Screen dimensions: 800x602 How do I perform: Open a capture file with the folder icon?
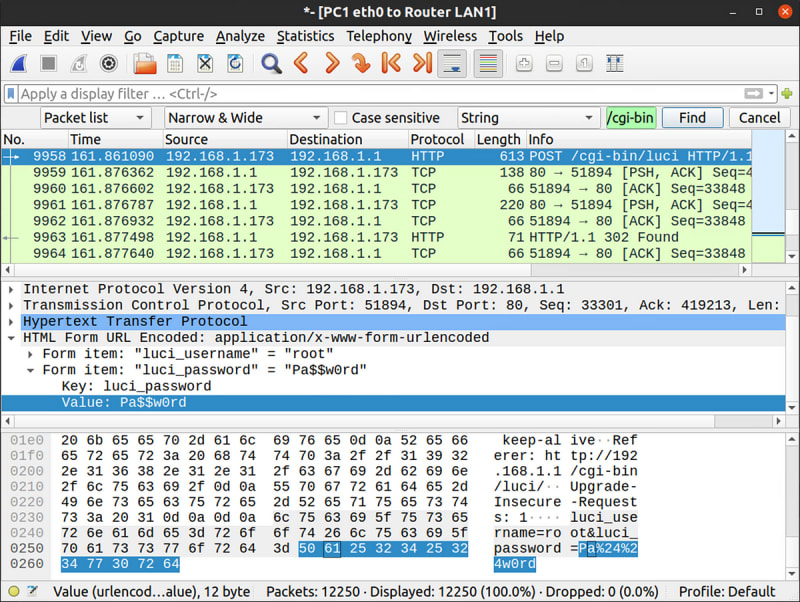pos(145,64)
